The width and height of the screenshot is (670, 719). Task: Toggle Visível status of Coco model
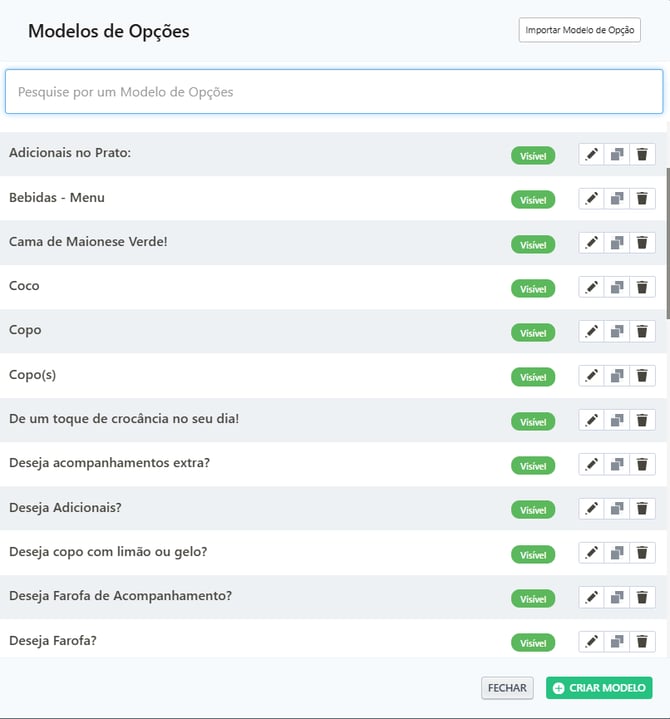(533, 289)
